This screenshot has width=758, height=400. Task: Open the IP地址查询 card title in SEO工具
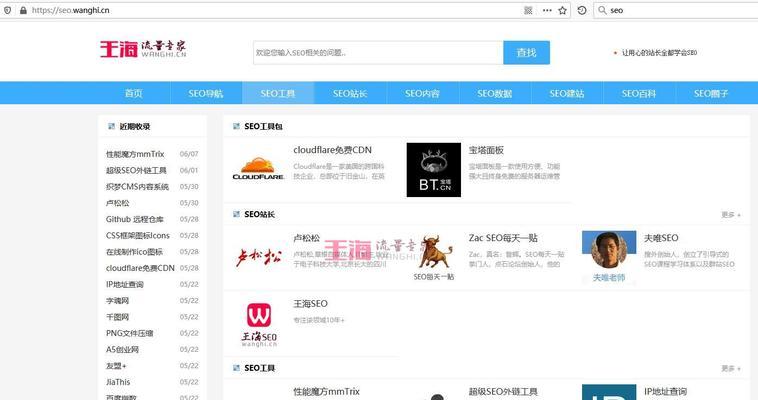(665, 392)
